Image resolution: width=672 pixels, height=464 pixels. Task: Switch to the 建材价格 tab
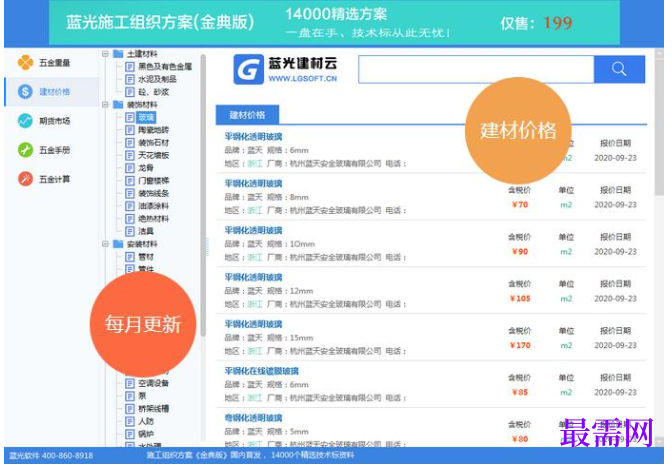tap(247, 115)
